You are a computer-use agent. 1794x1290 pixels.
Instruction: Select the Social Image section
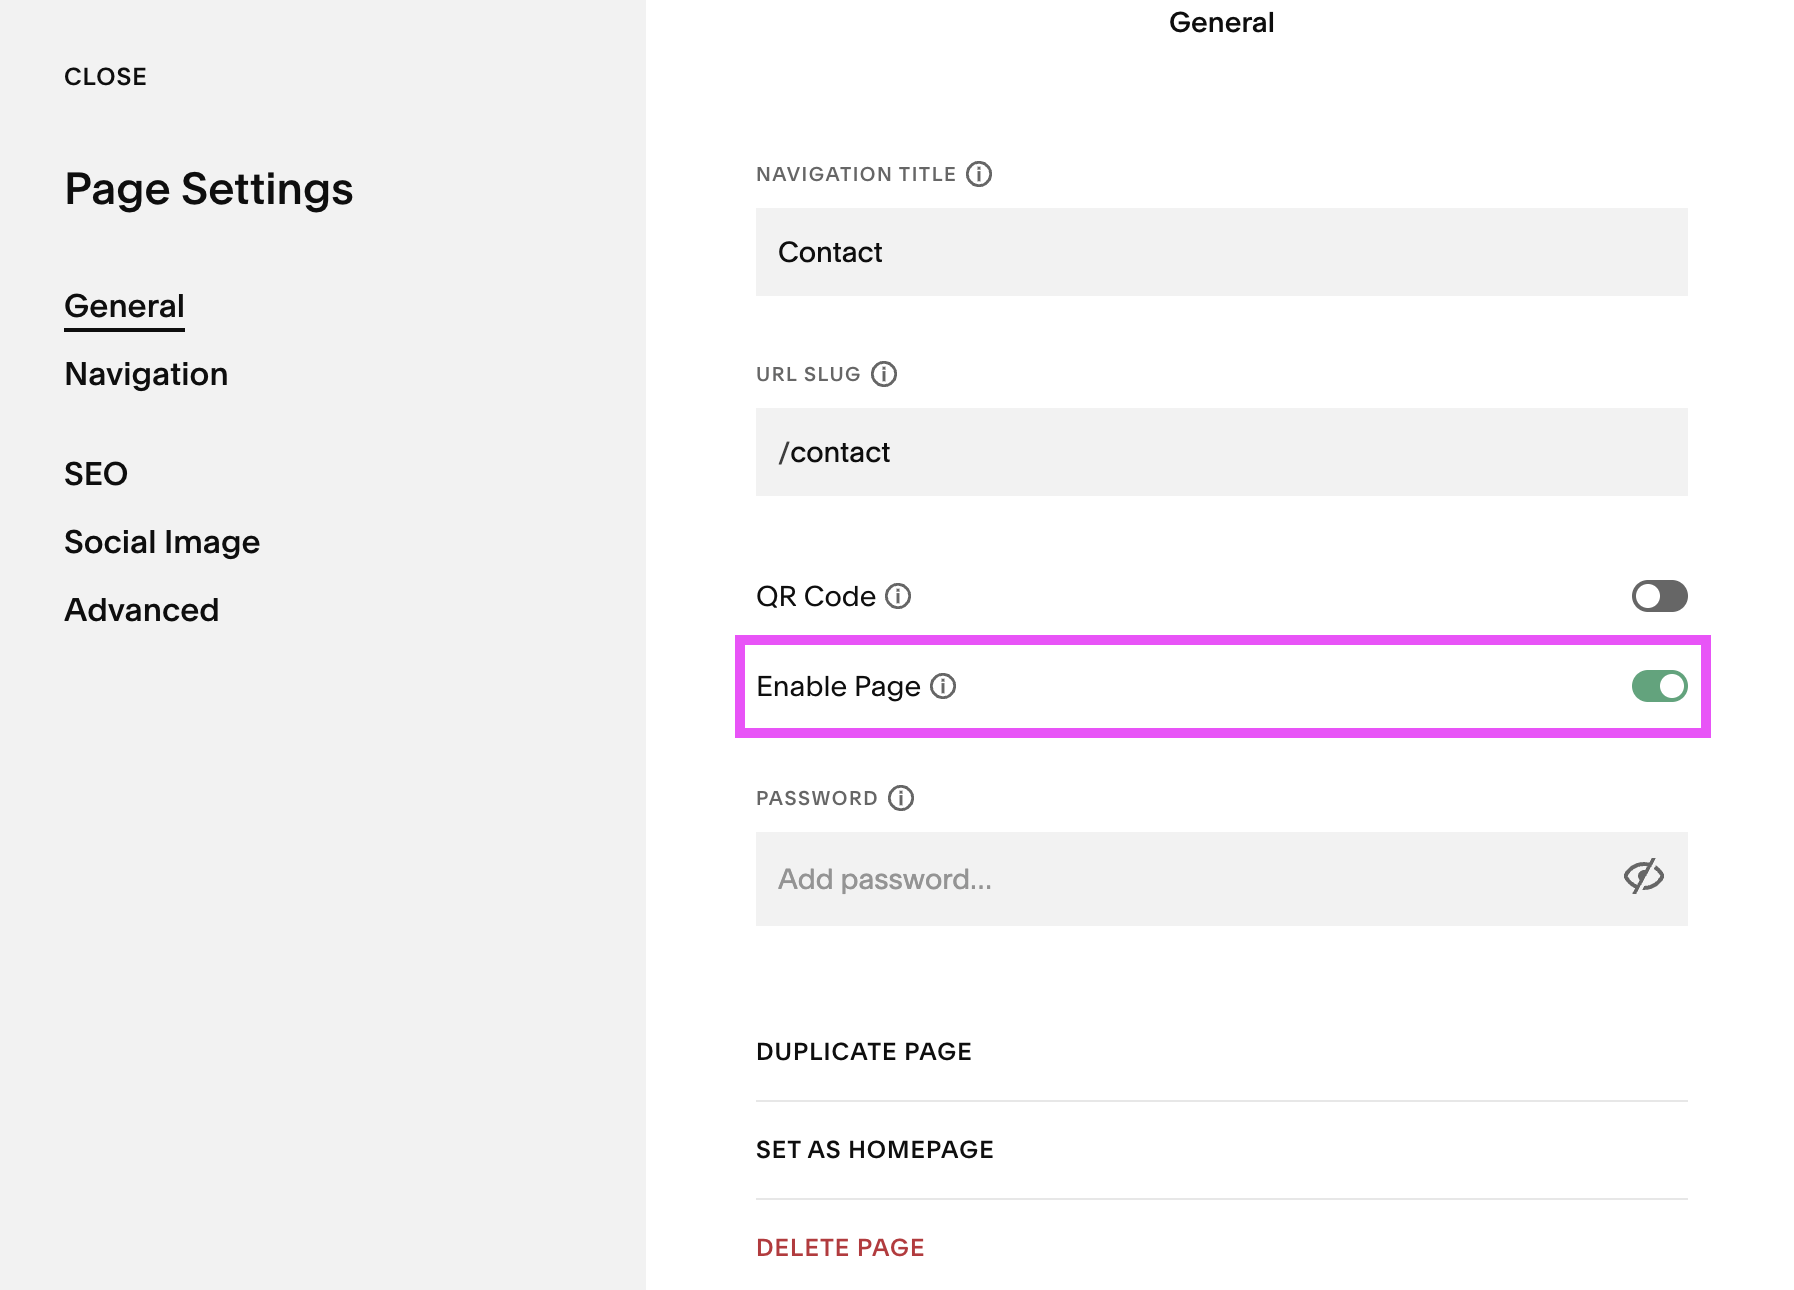point(162,541)
